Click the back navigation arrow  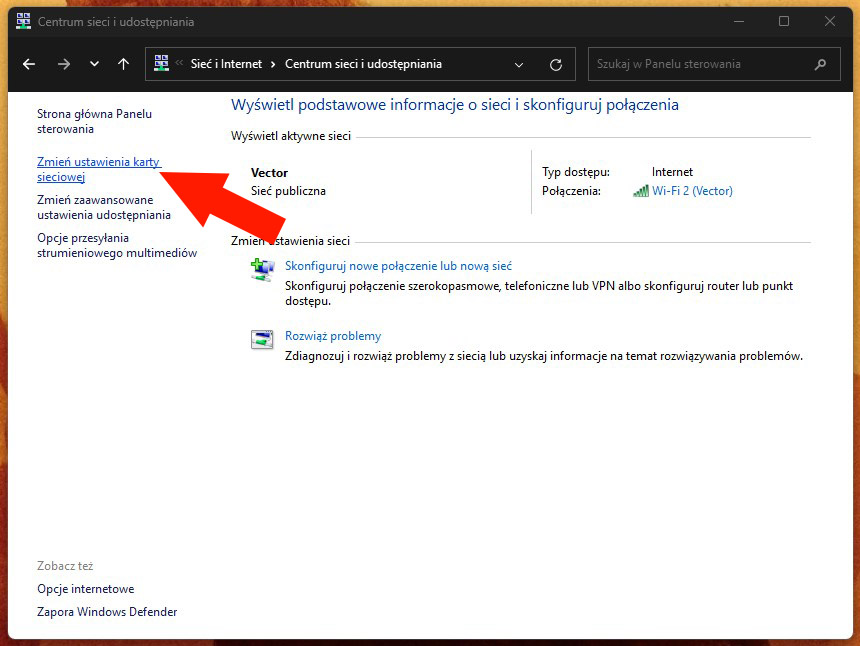click(x=28, y=63)
